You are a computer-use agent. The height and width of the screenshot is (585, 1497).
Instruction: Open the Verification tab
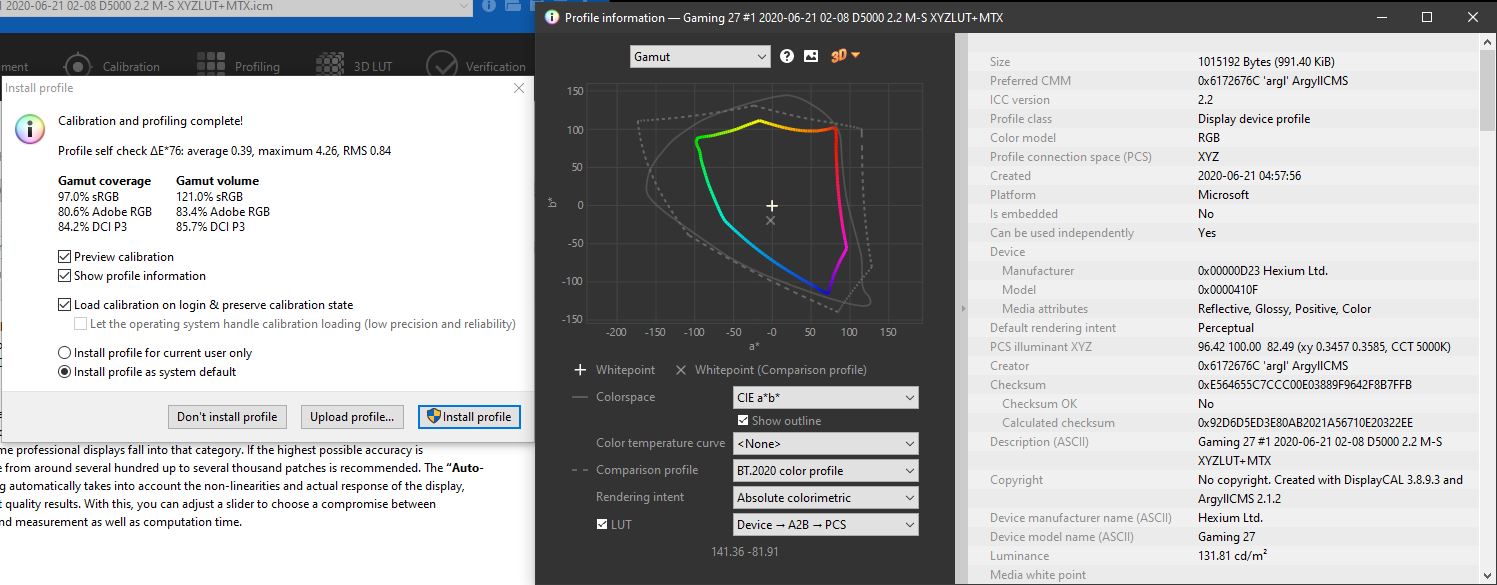(x=476, y=67)
